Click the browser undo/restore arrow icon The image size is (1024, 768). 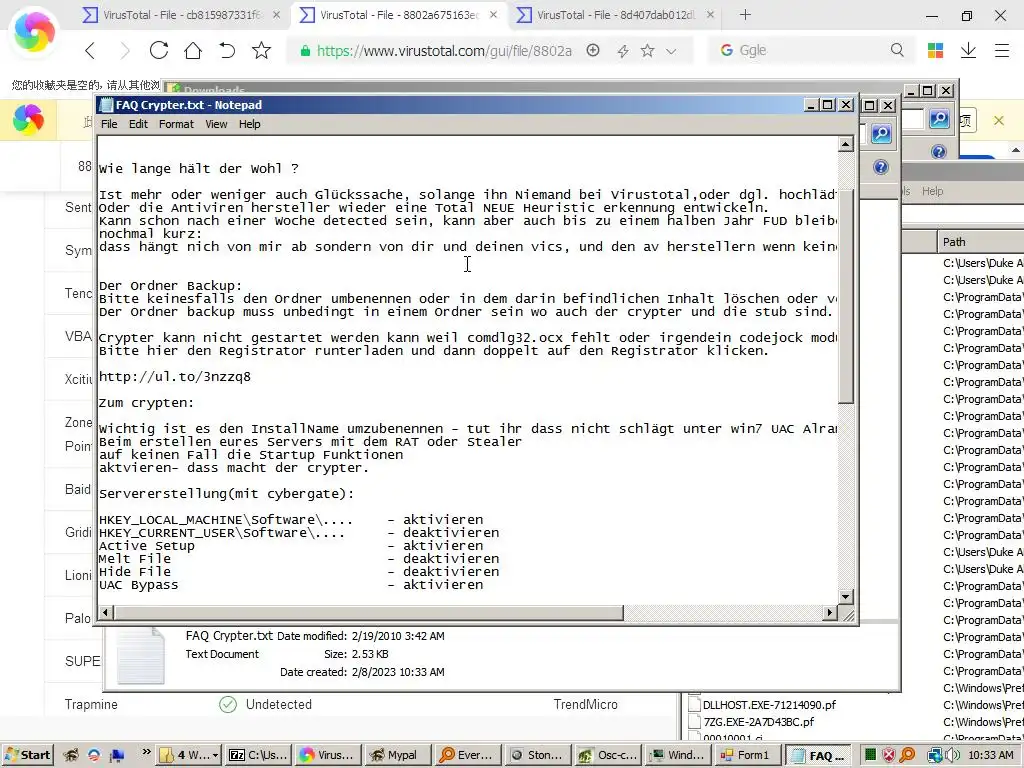(x=227, y=50)
